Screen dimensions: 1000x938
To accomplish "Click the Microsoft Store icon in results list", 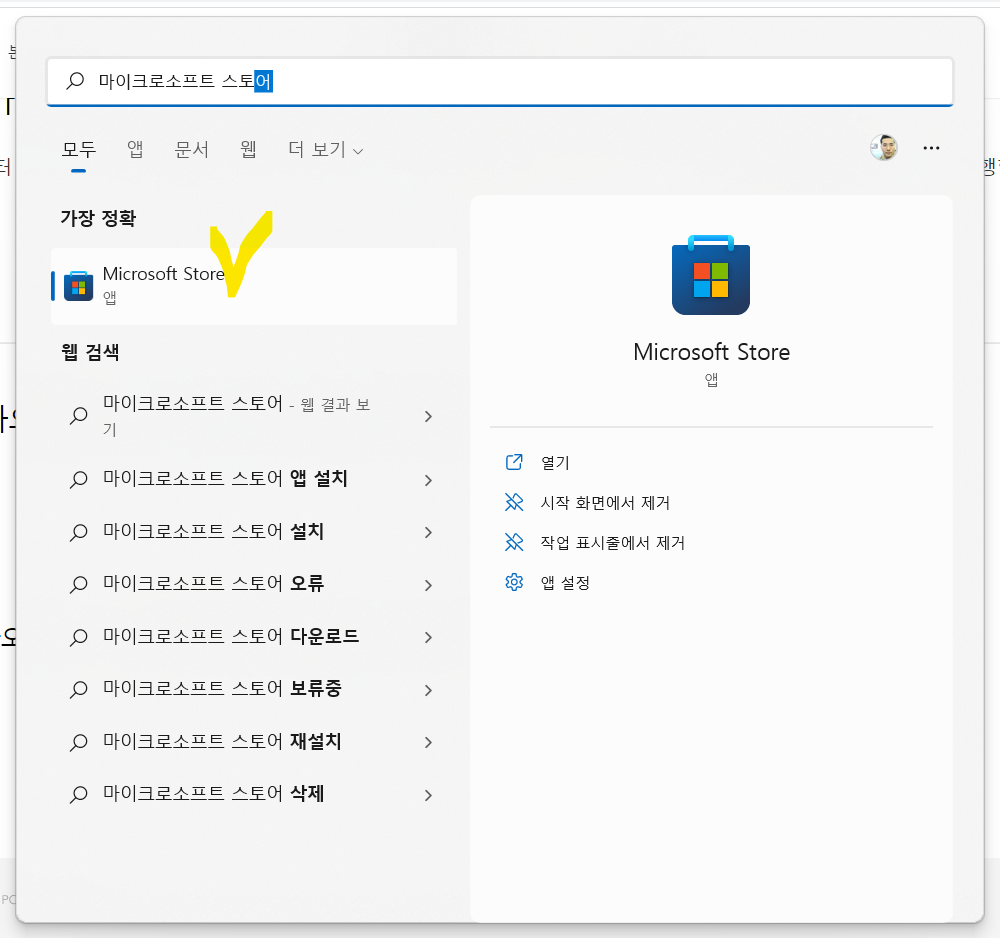I will coord(78,286).
